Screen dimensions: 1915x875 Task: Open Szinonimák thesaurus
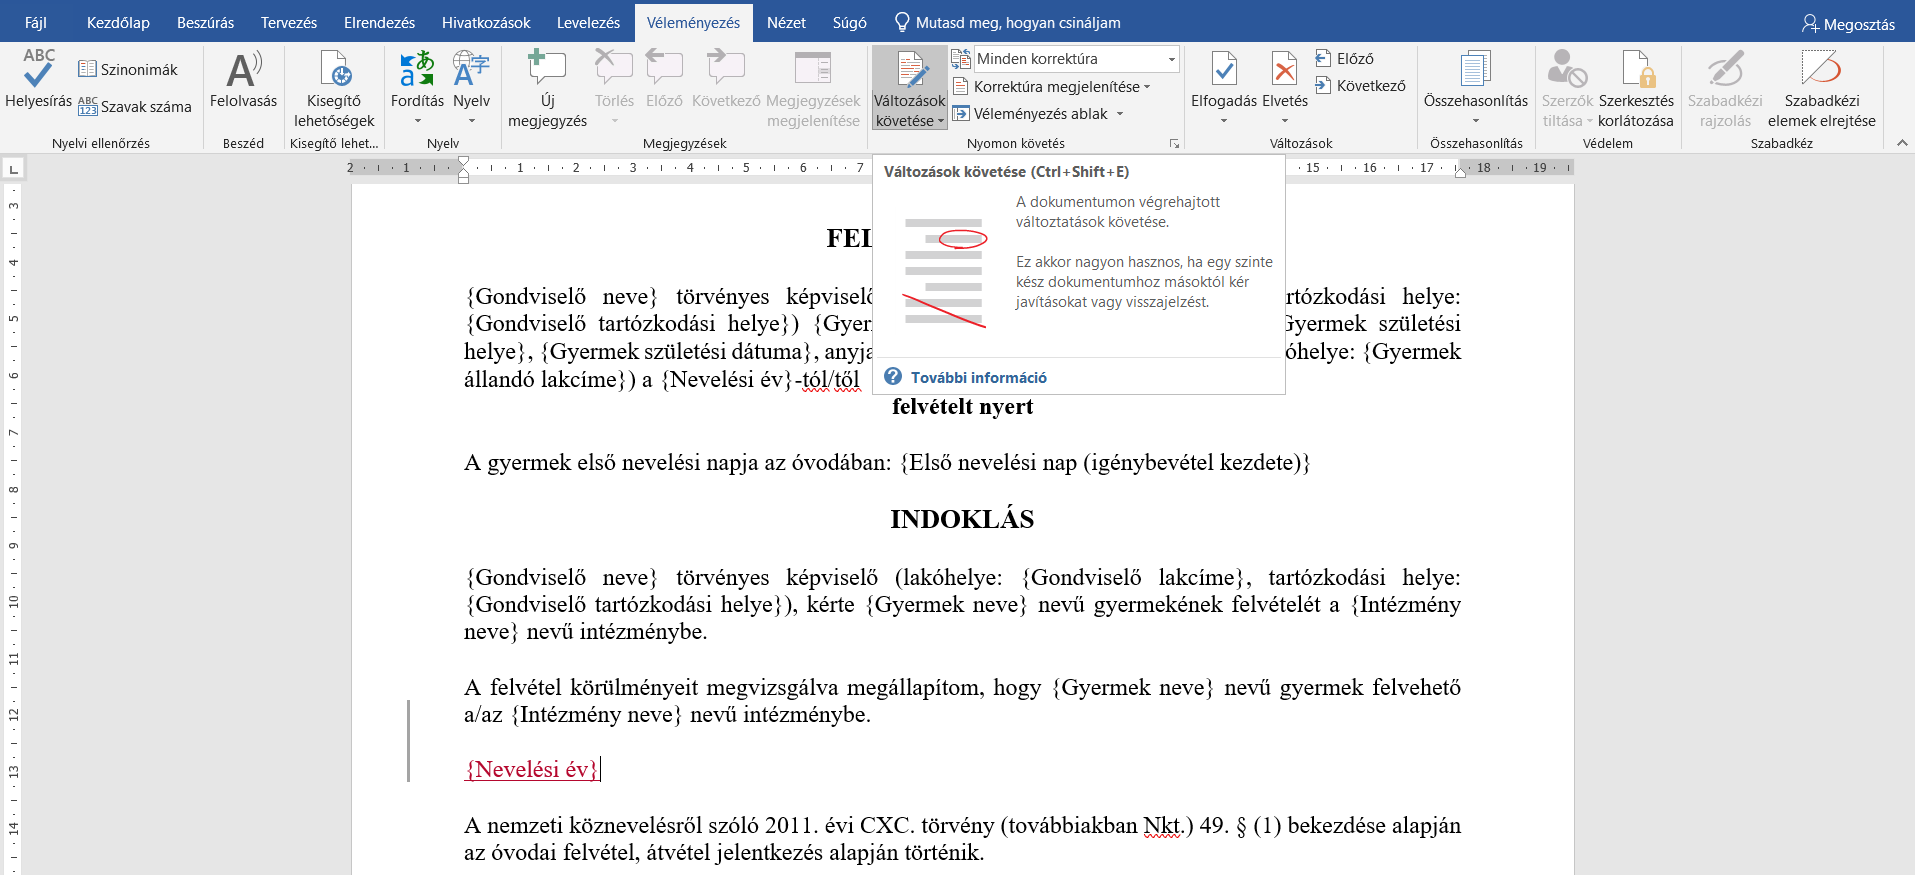[128, 69]
